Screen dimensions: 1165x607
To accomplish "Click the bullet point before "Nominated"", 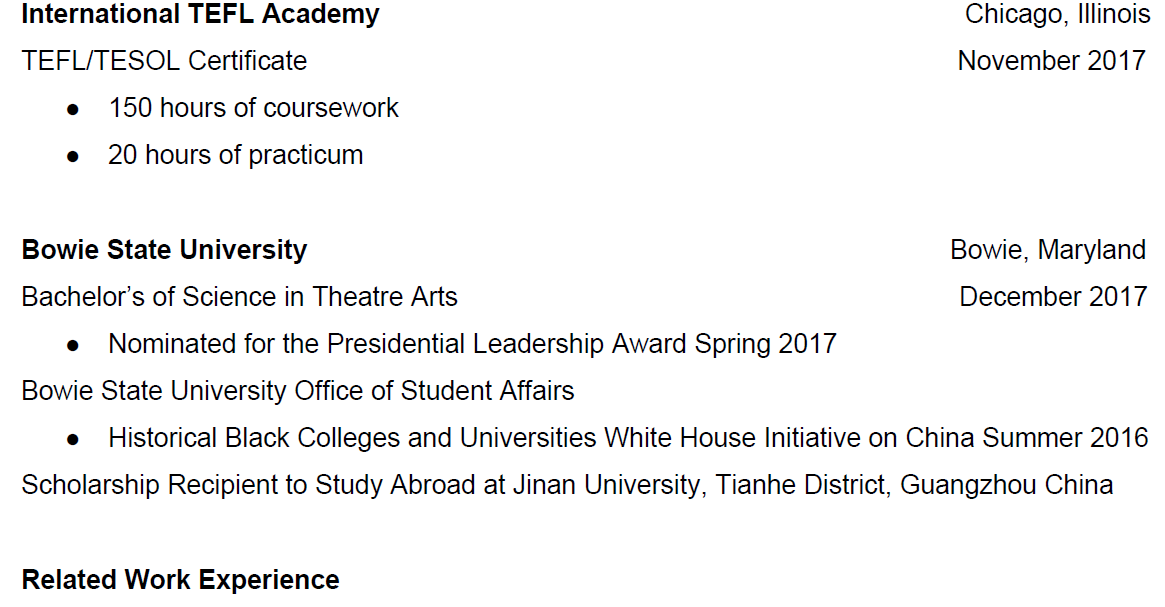I will coord(73,345).
